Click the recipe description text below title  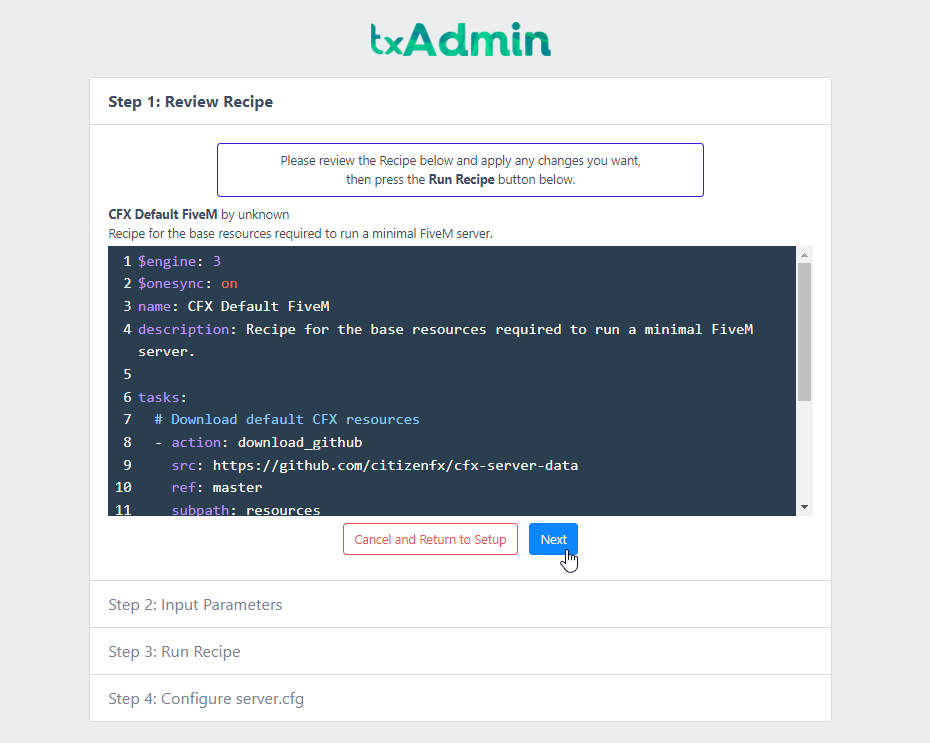[300, 233]
